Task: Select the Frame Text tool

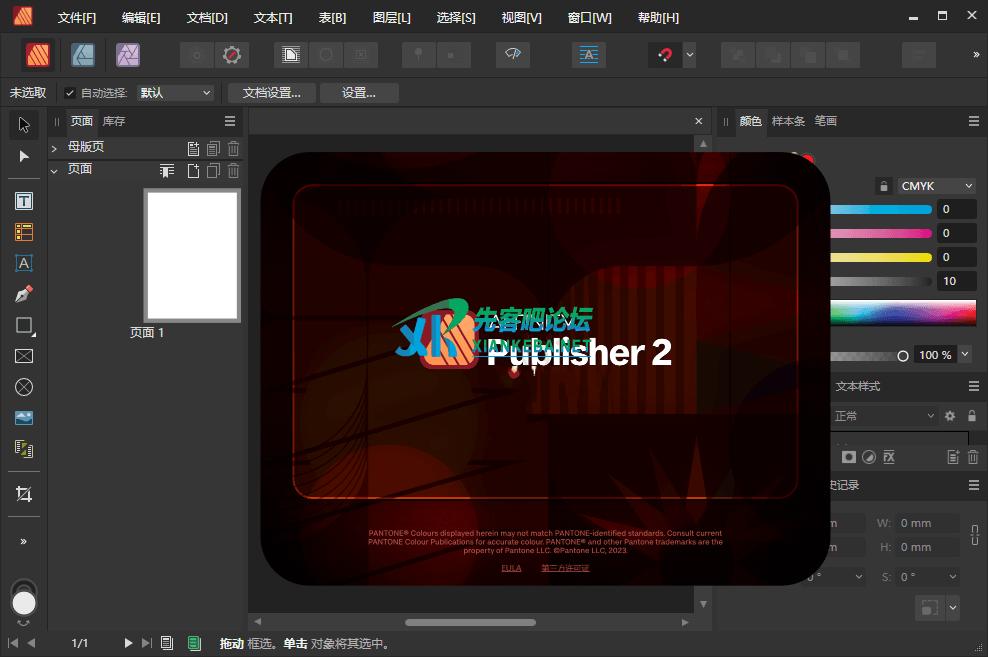Action: click(x=24, y=201)
